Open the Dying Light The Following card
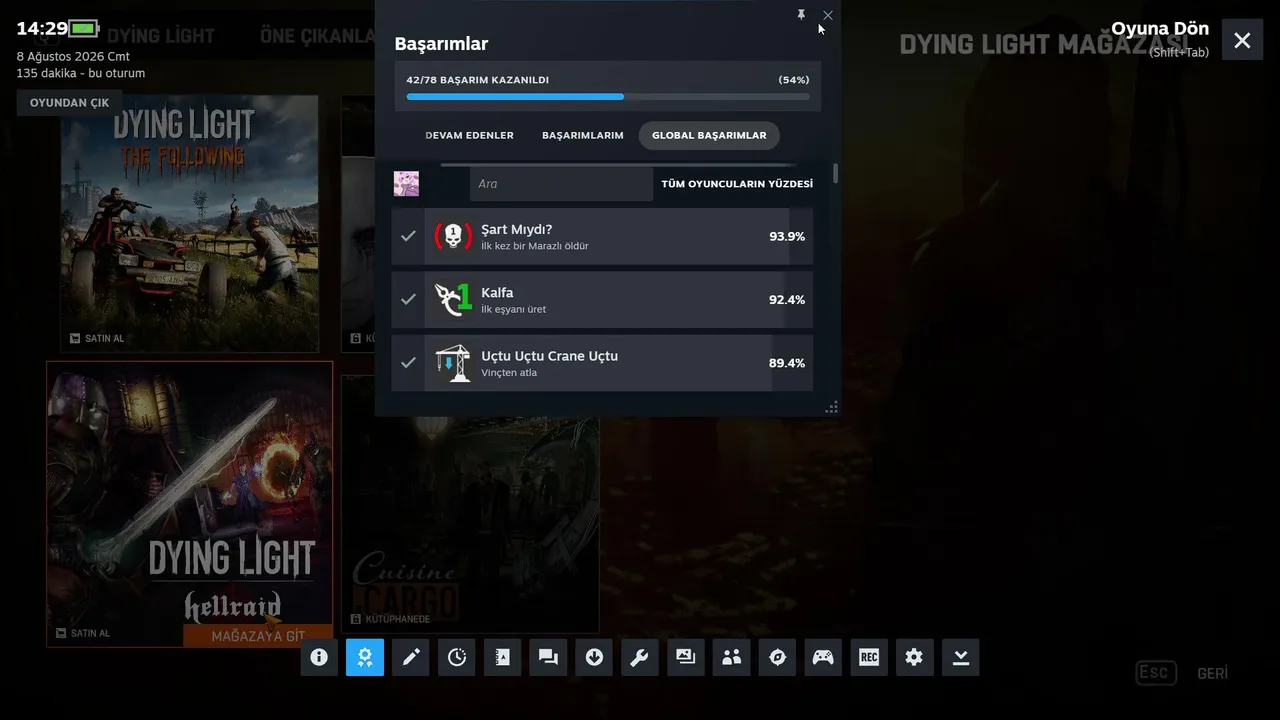Viewport: 1280px width, 720px height. (x=190, y=223)
